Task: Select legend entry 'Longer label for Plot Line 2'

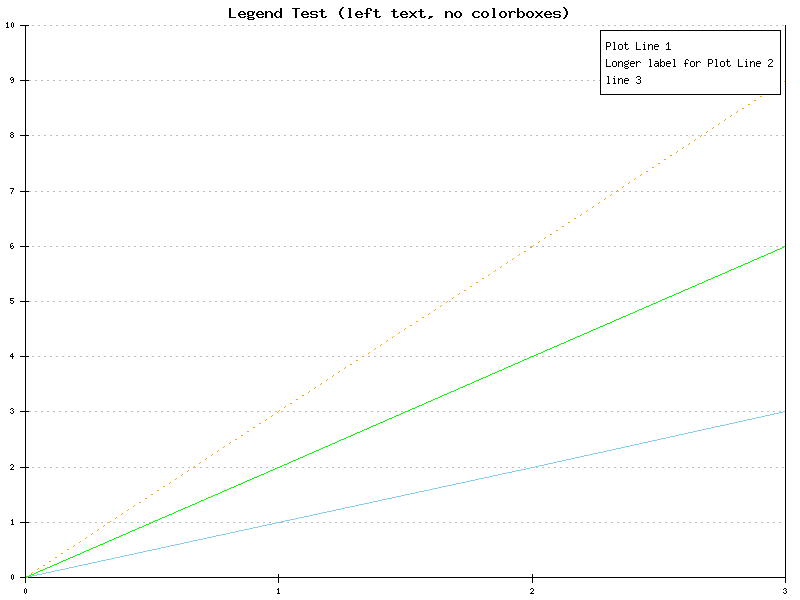Action: 689,63
